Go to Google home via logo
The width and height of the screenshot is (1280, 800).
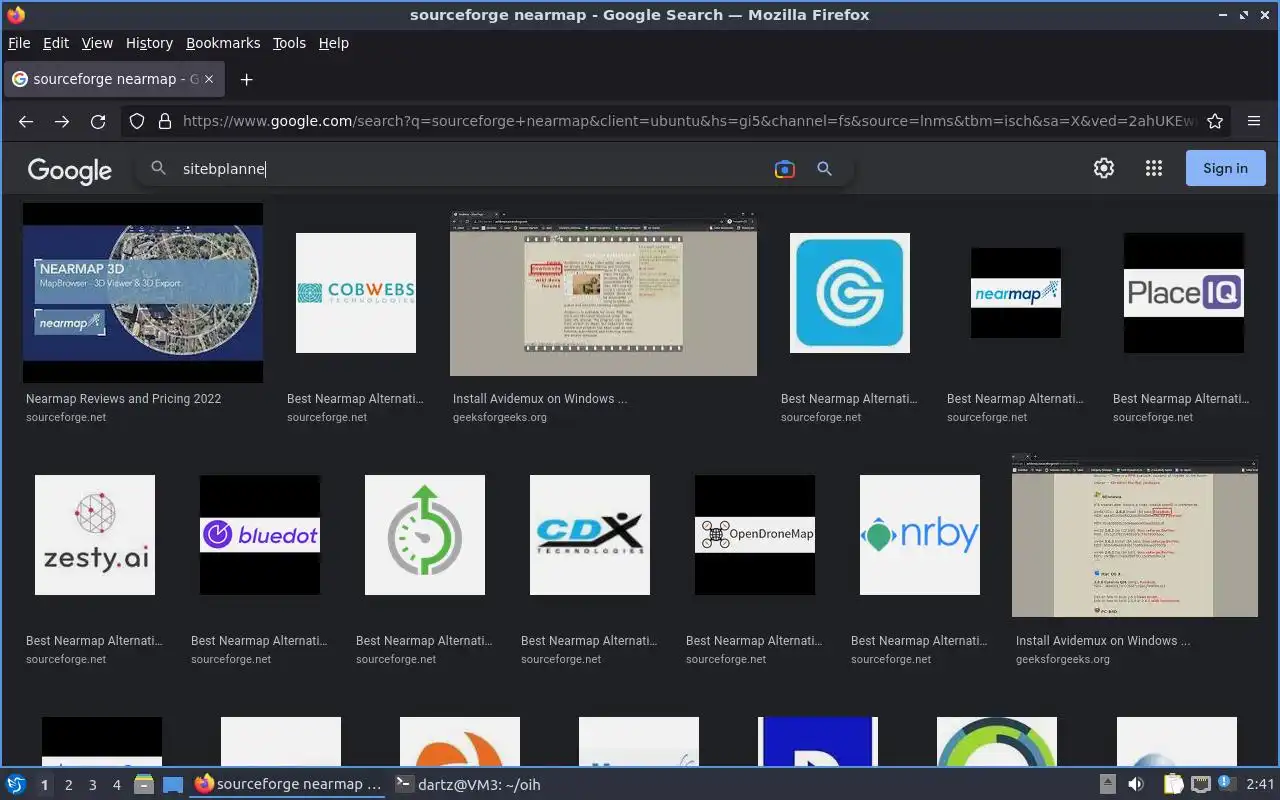coord(70,170)
